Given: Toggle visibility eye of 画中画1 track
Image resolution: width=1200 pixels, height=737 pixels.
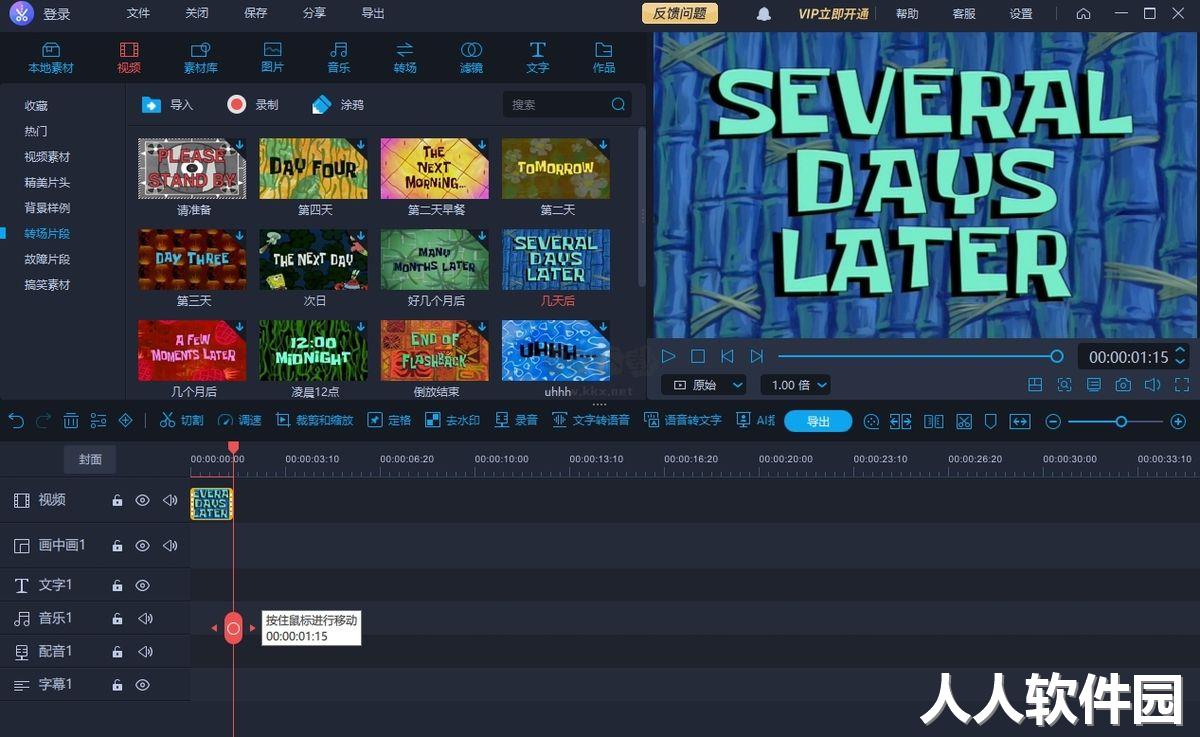Looking at the screenshot, I should pos(143,545).
